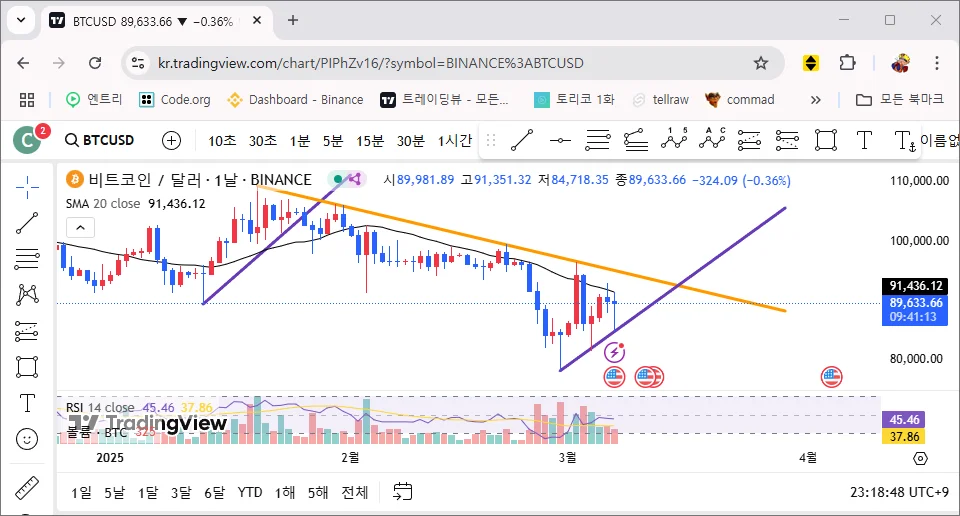The height and width of the screenshot is (516, 960).
Task: Pick the anchored text favorites tool
Action: (904, 141)
